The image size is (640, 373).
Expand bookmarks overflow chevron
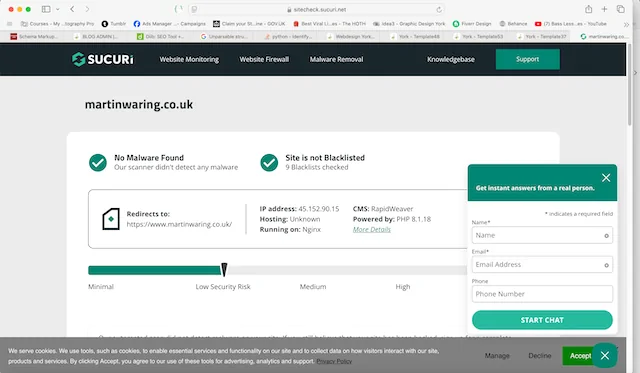626,24
